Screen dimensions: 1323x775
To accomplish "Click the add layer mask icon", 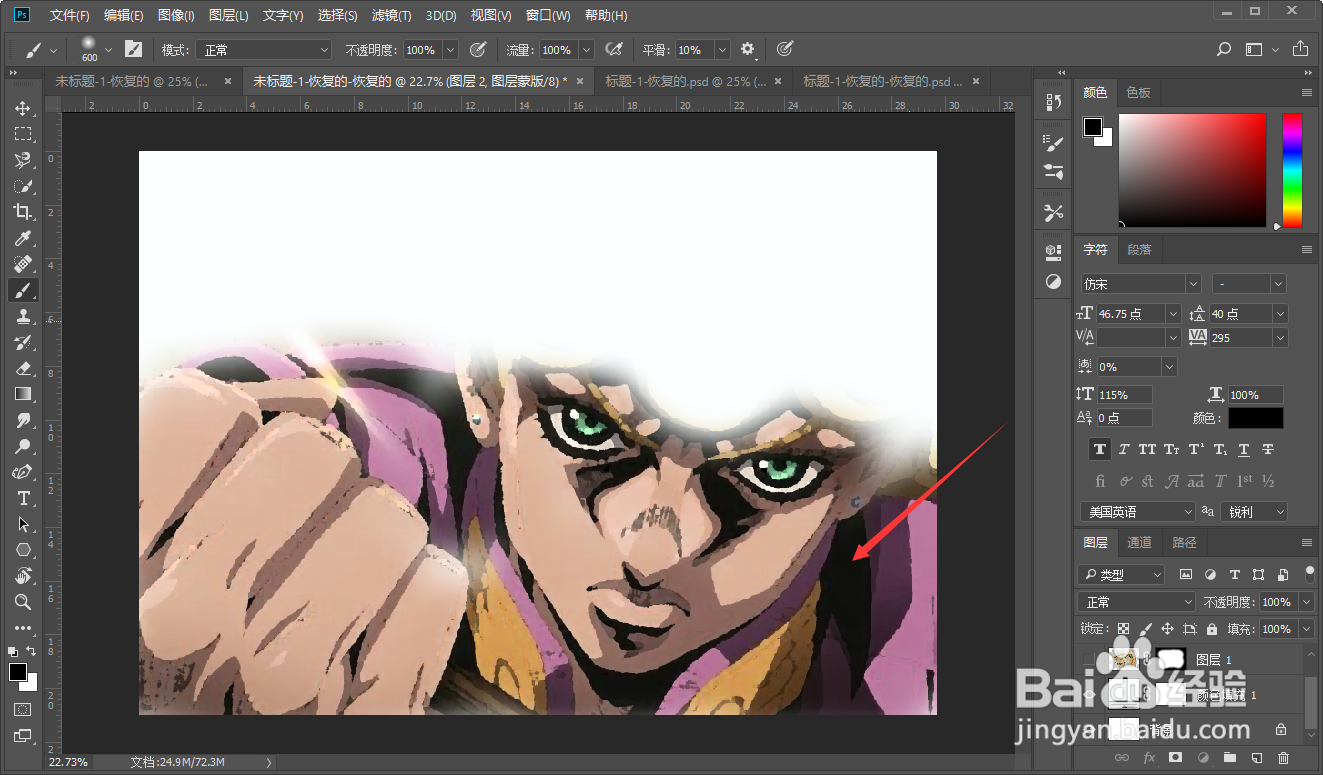I will tap(1176, 758).
